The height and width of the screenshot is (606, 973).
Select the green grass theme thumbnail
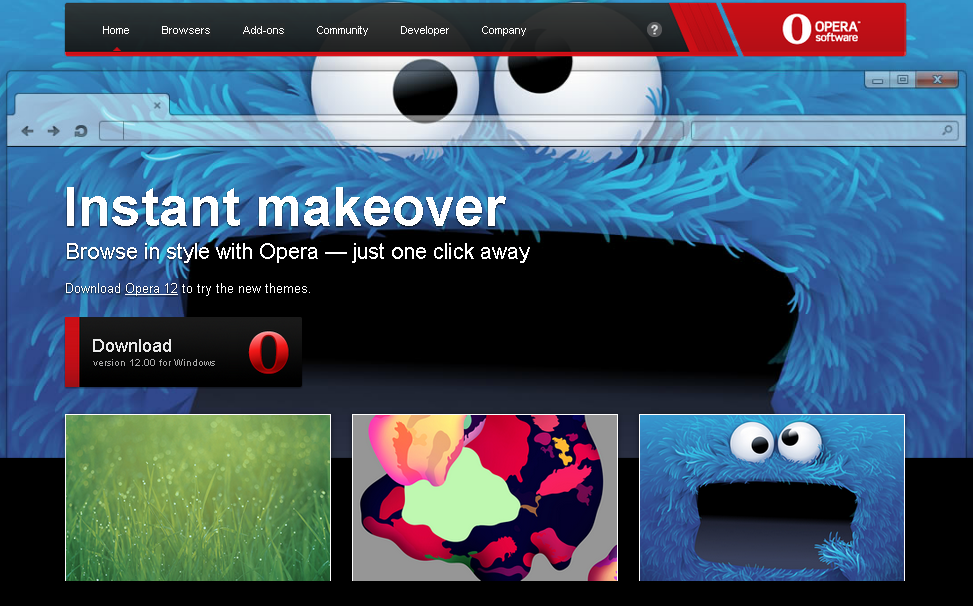coord(197,497)
